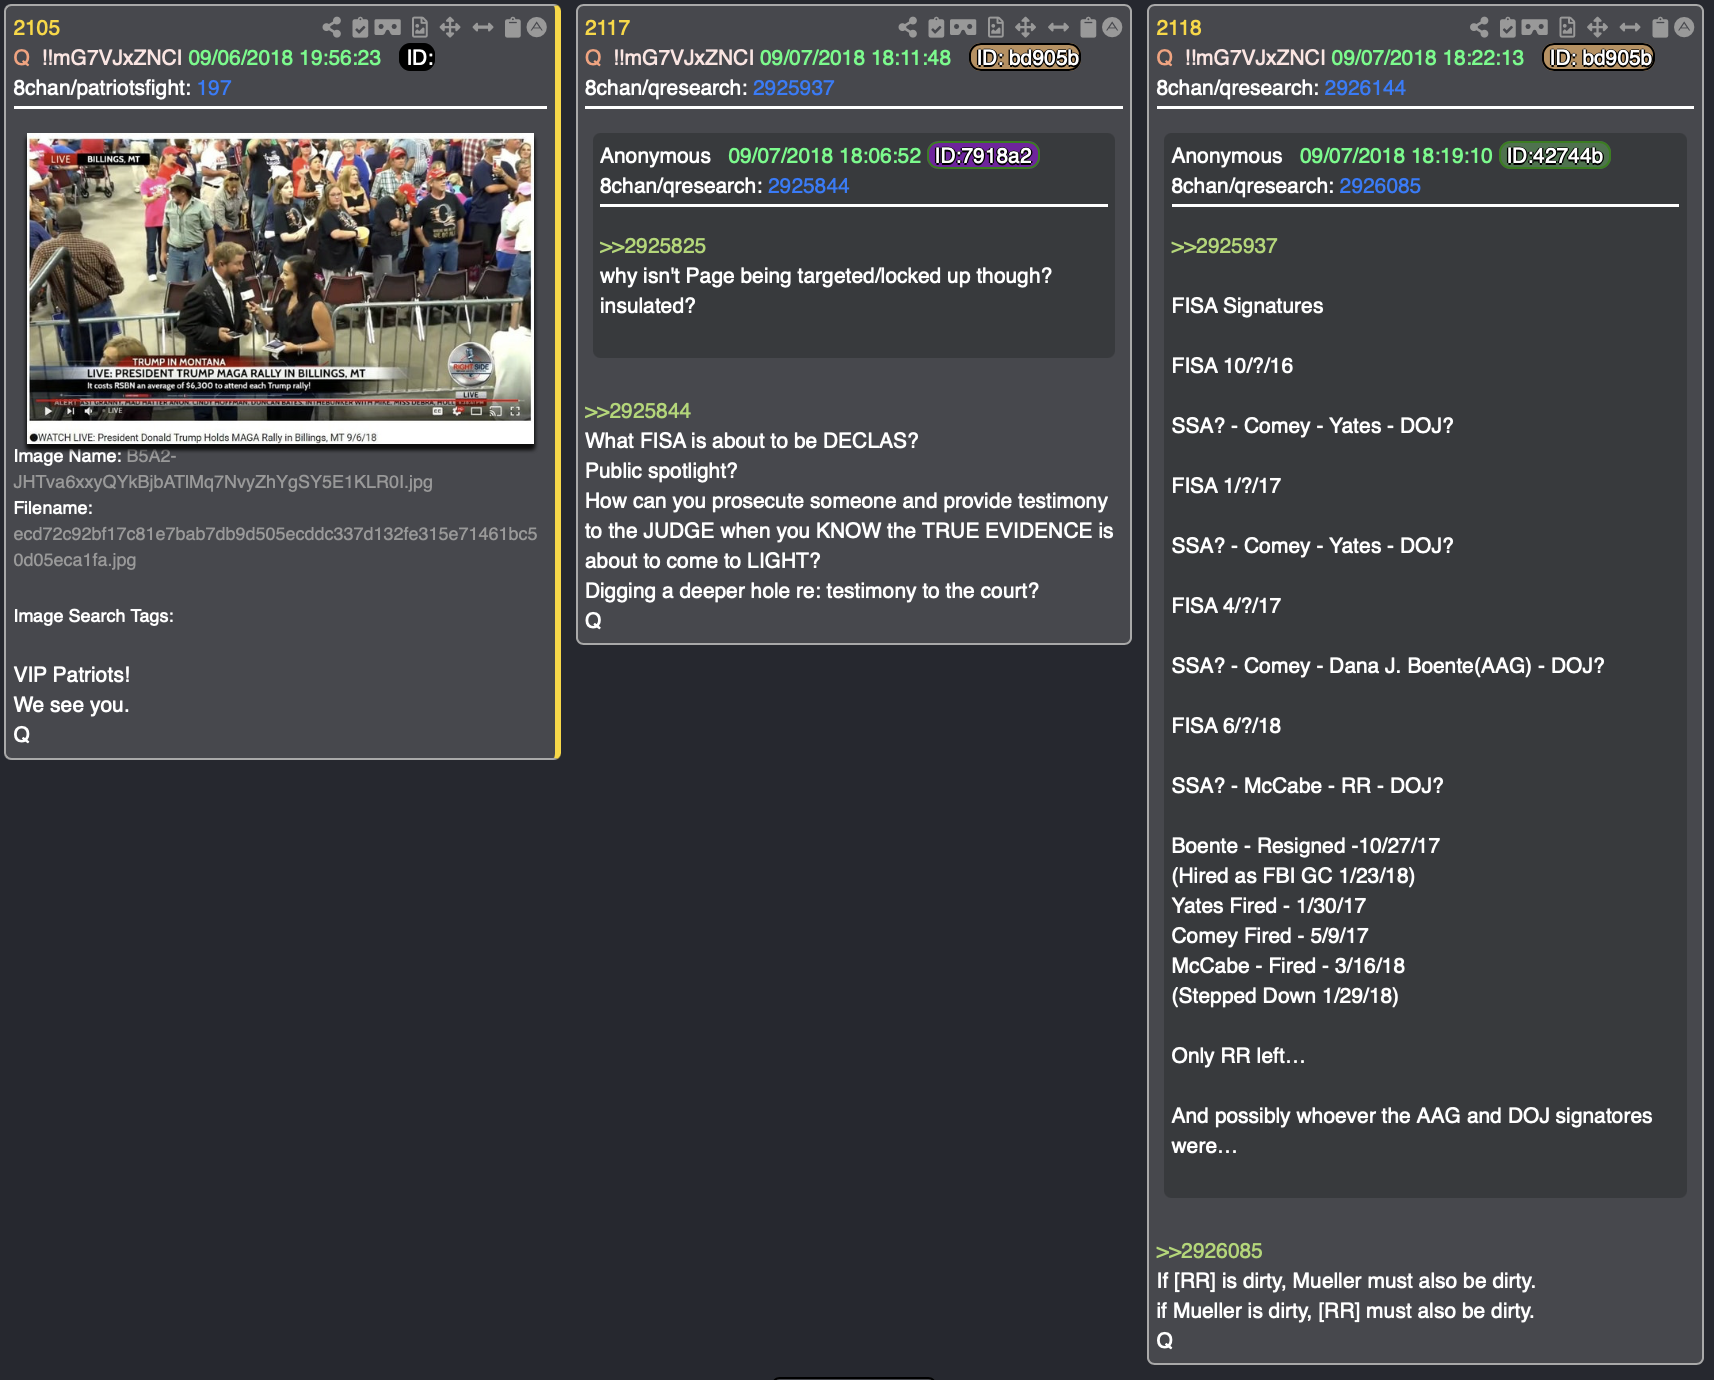Click timestamp 09/07/2018 18:22:13

coord(1427,58)
